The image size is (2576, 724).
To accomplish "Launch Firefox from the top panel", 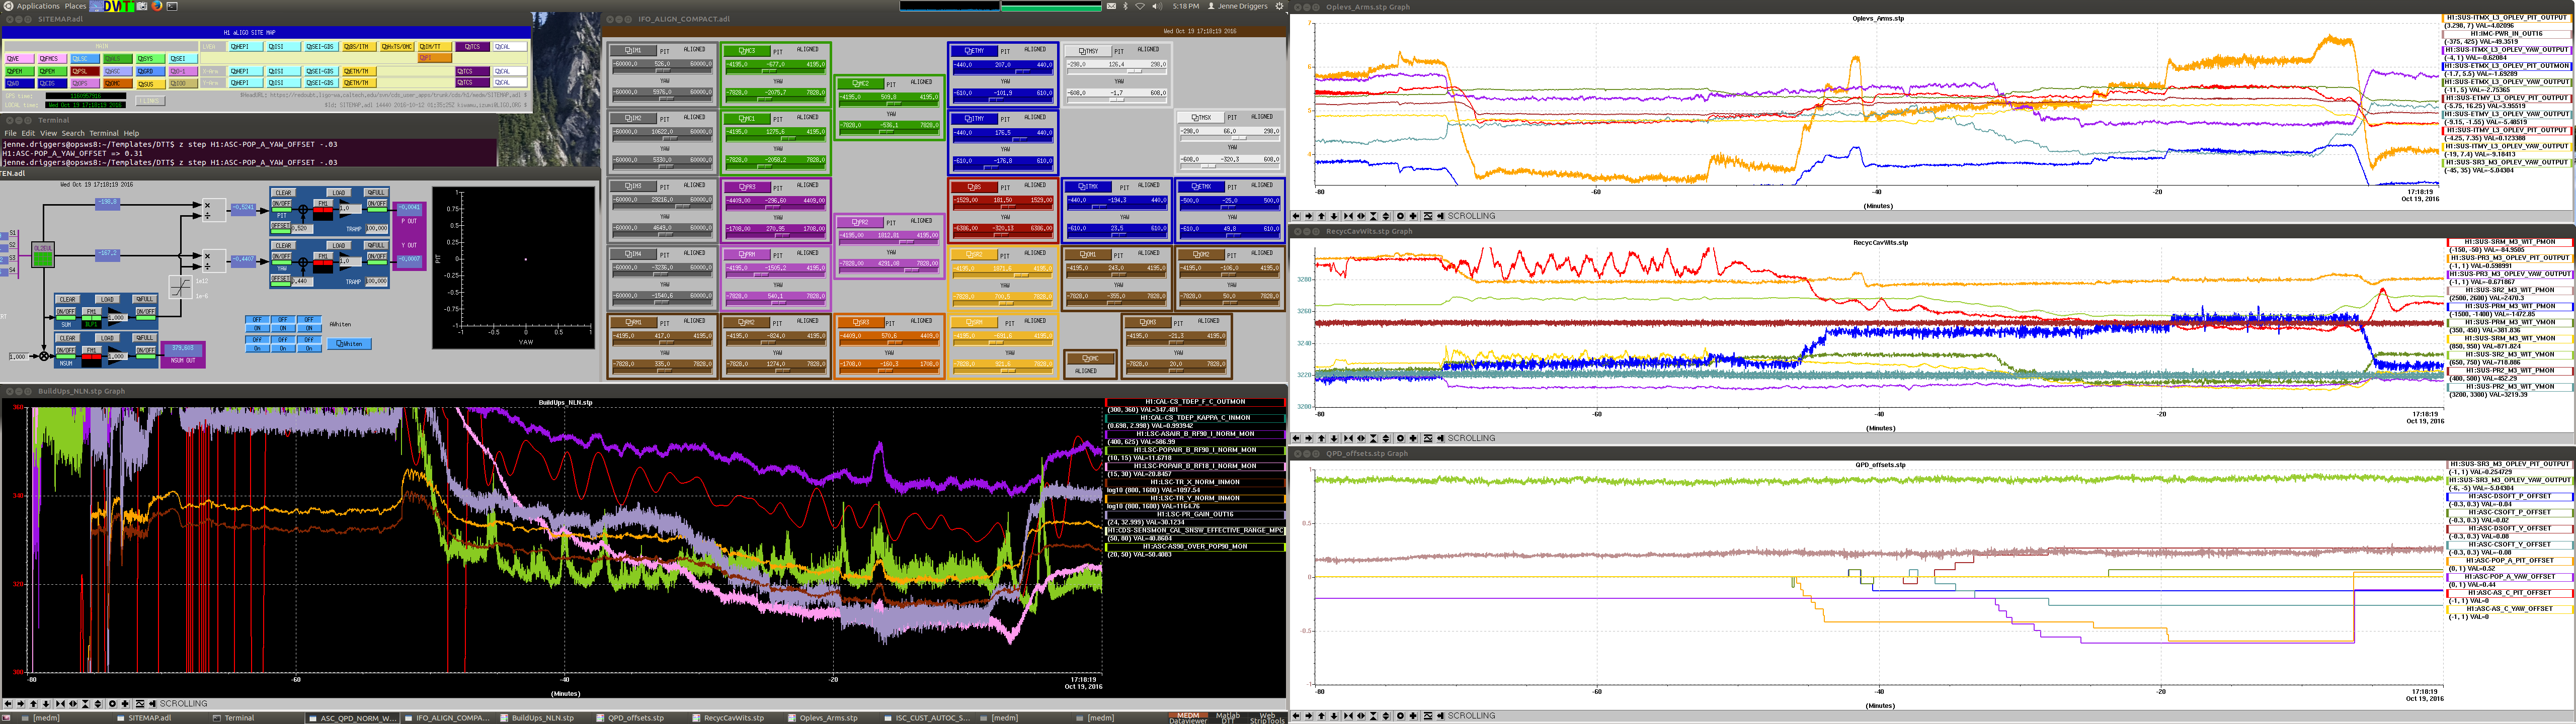I will 157,6.
